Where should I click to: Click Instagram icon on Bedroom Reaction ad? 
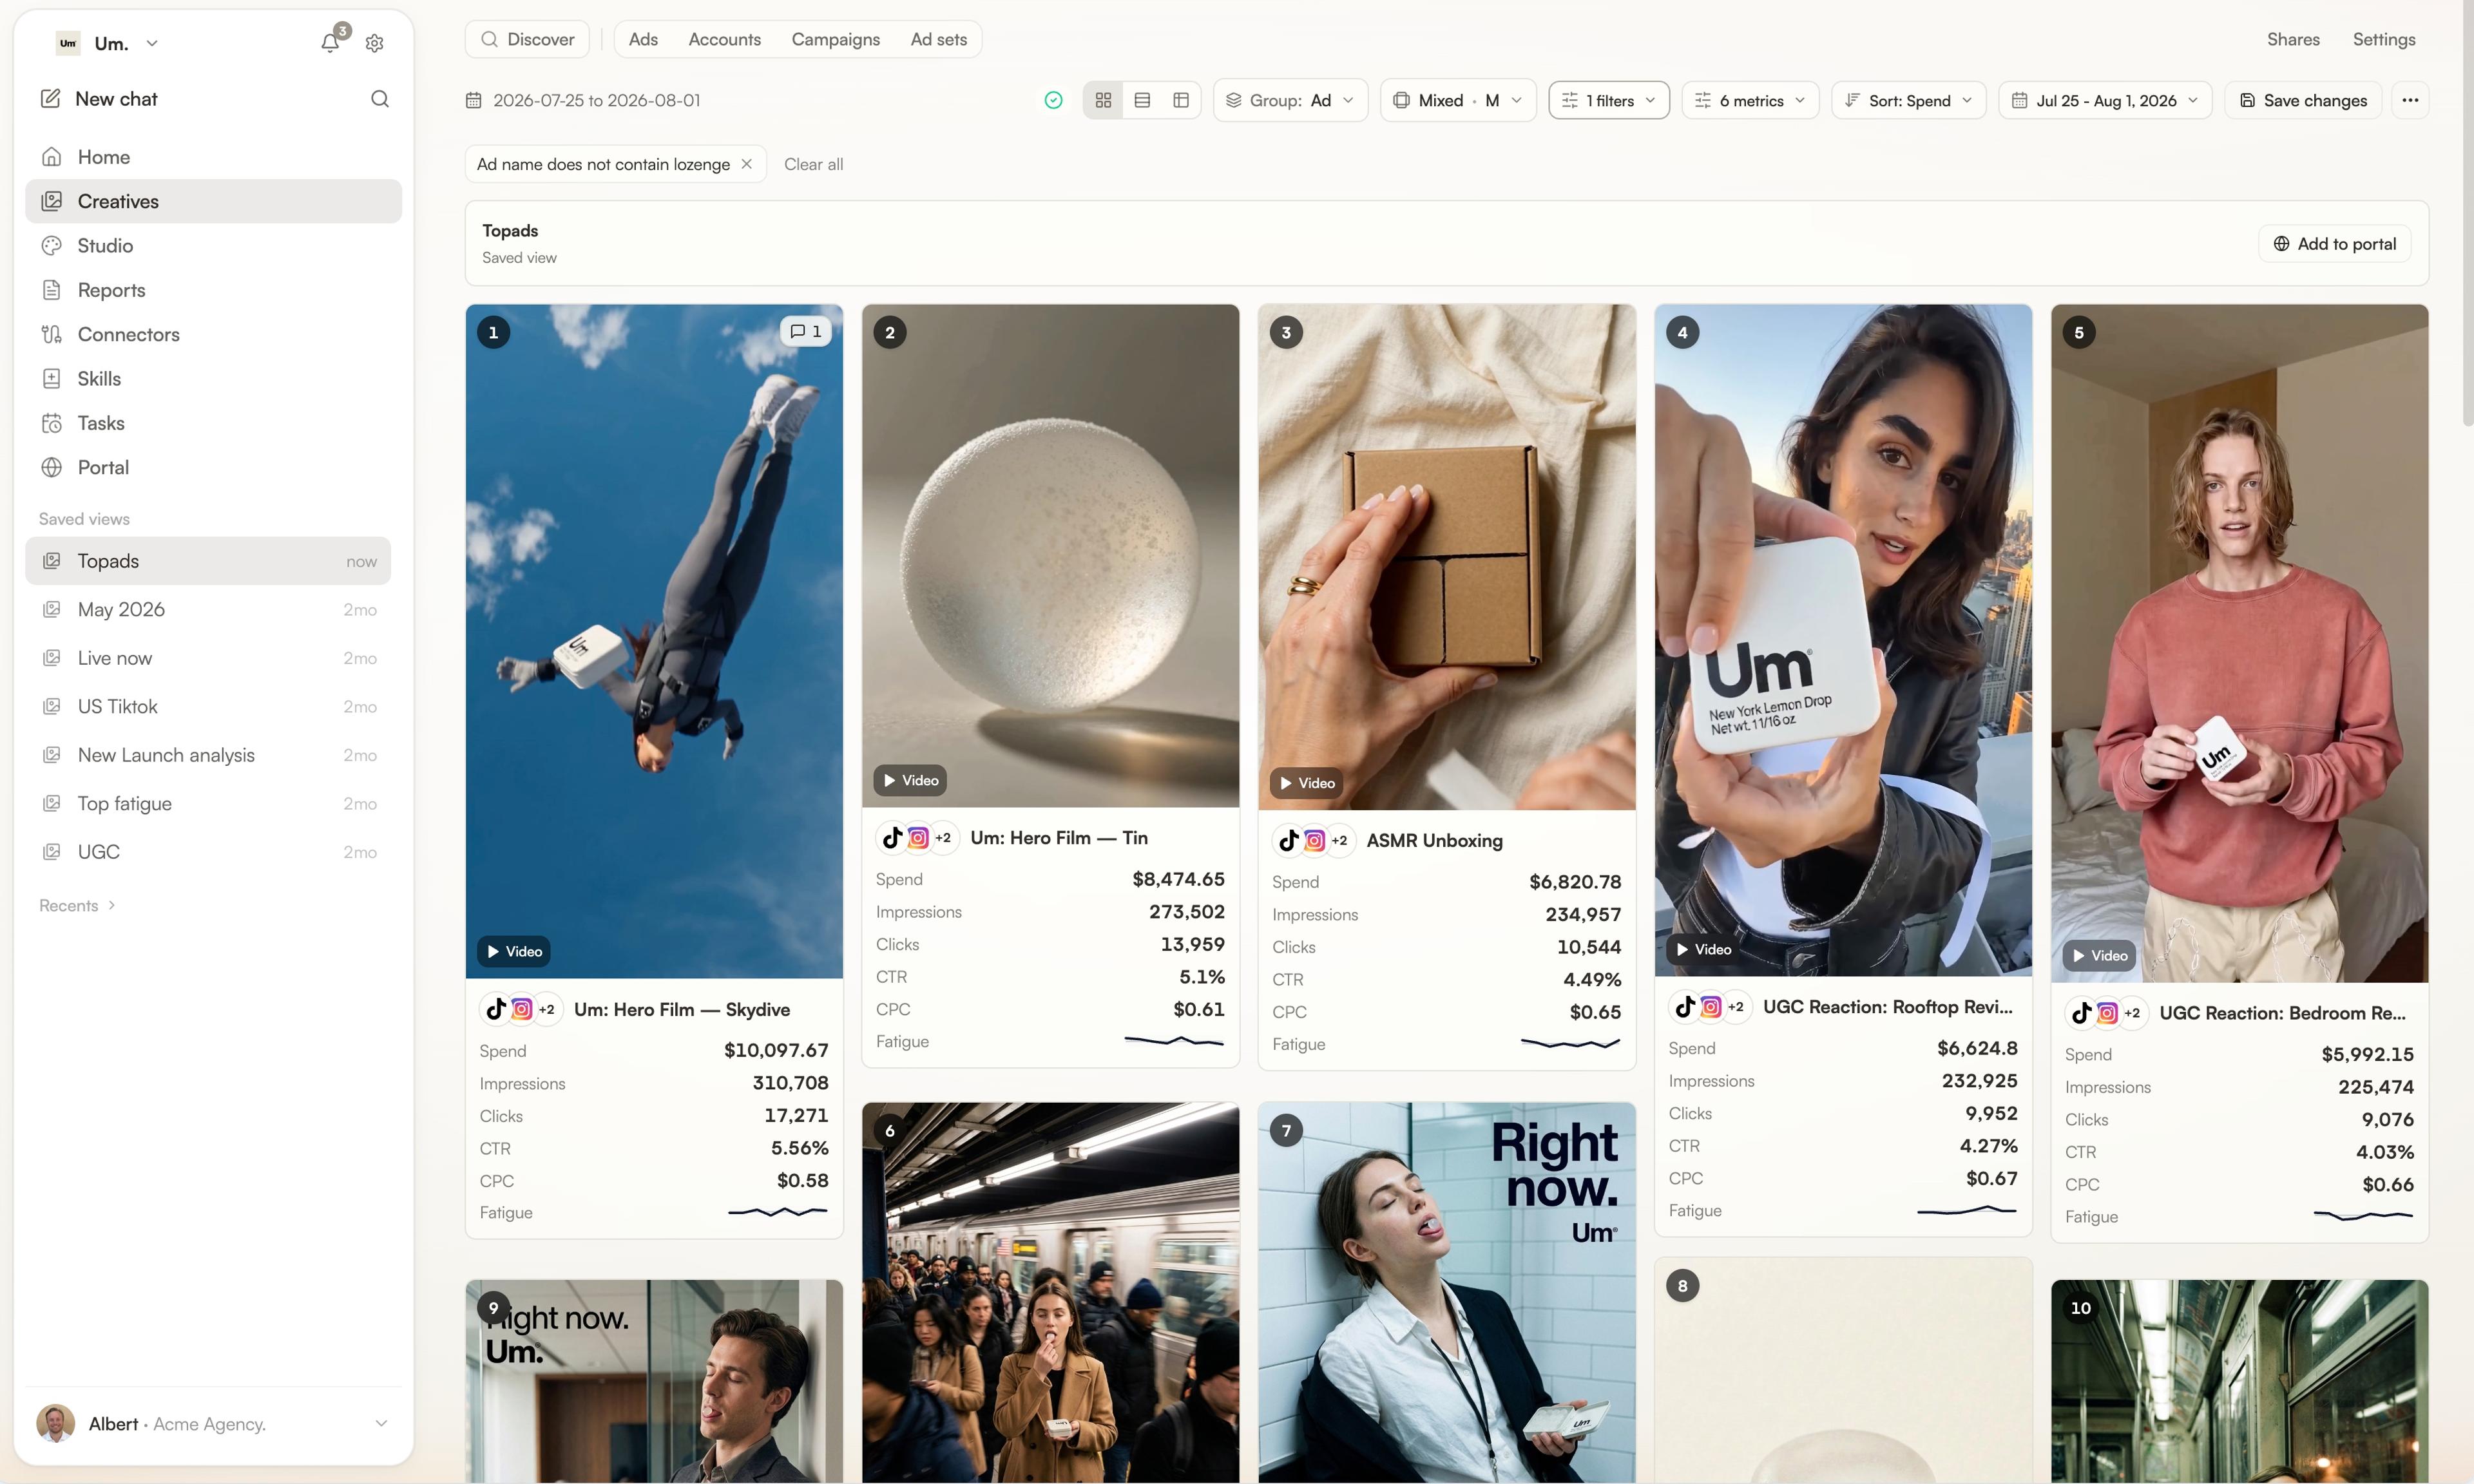(2107, 1012)
